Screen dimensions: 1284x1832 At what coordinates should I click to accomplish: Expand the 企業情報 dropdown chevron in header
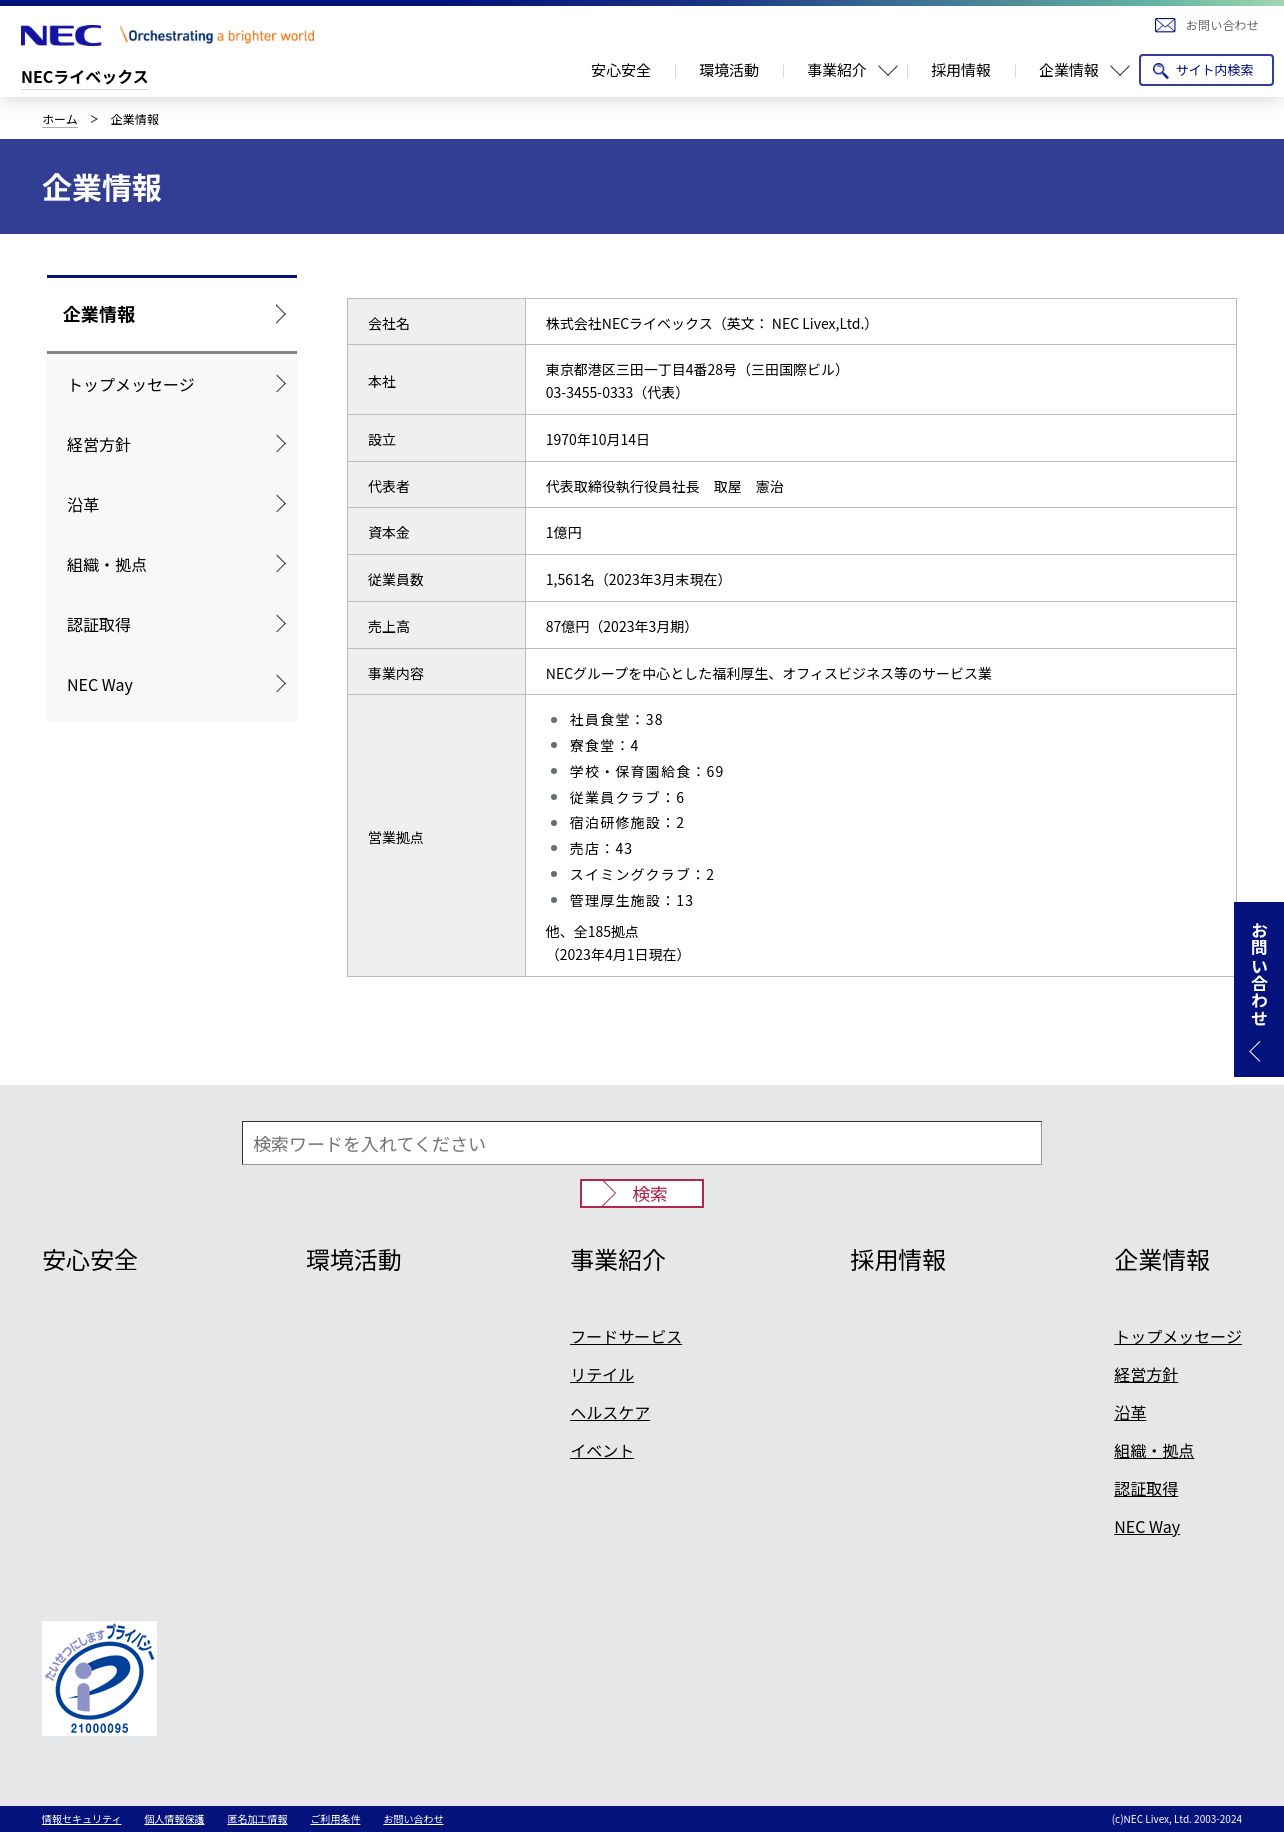click(x=1120, y=71)
